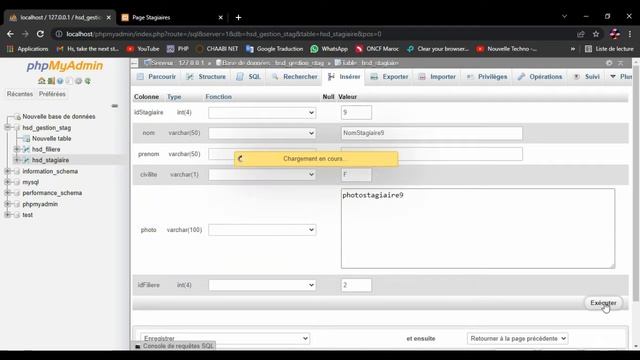Click the log out icon beside home
This screenshot has width=640, height=360.
point(51,81)
